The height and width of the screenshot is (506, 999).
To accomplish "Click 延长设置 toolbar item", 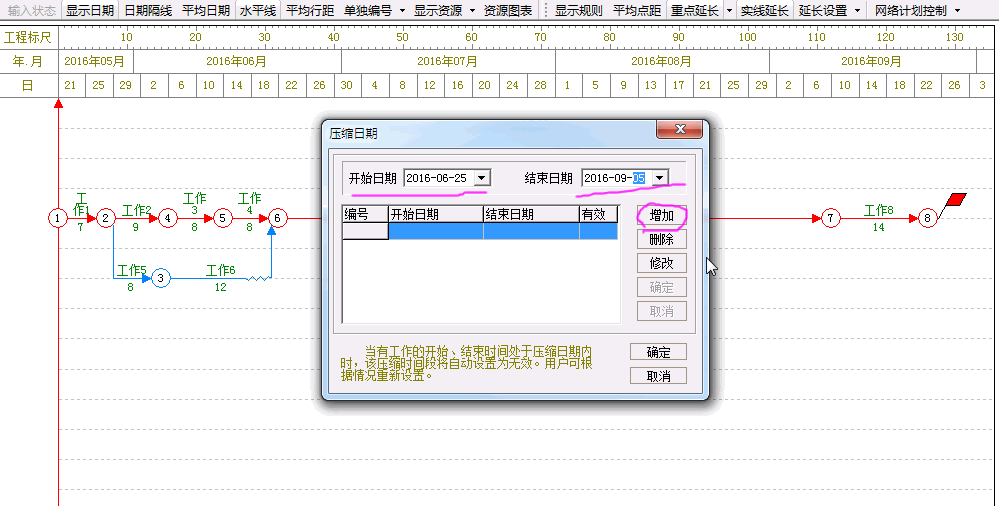I will (823, 10).
